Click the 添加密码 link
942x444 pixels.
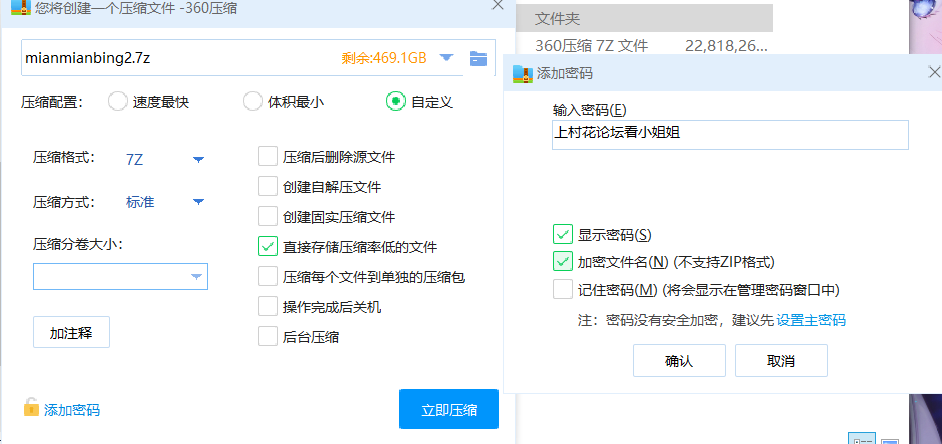pos(71,410)
